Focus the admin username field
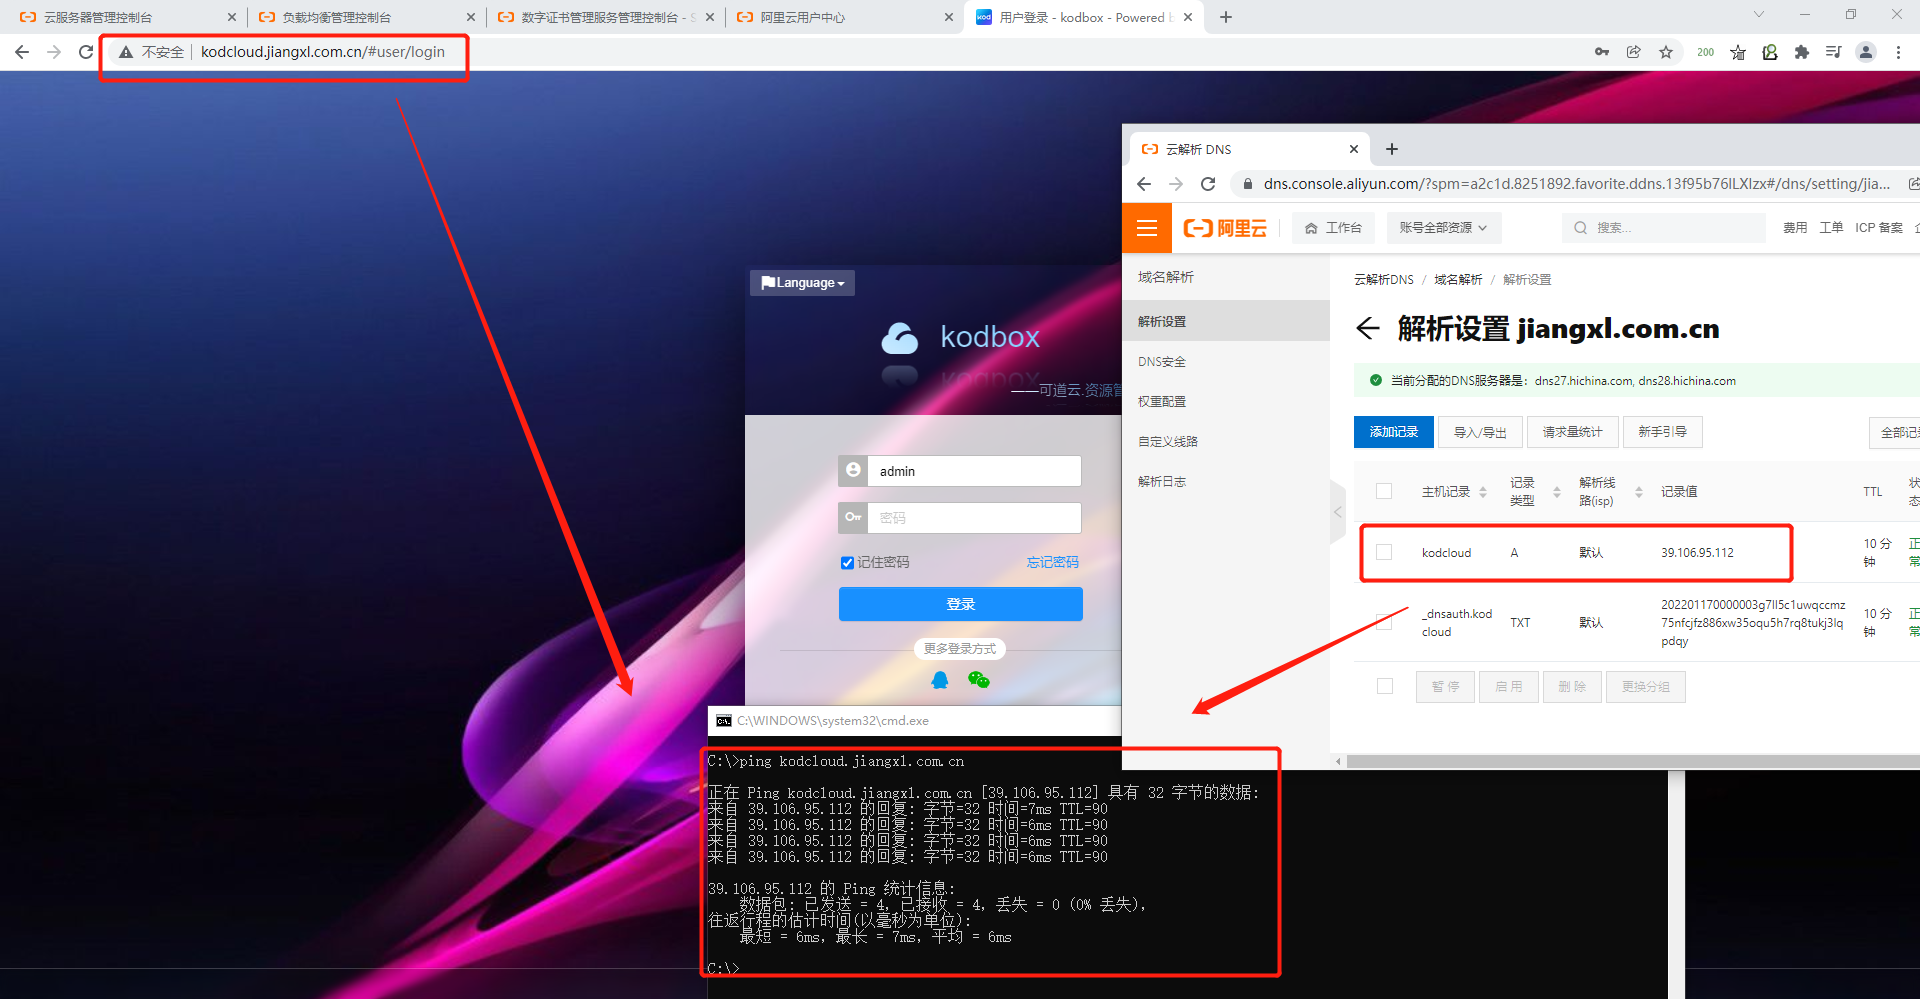Image resolution: width=1920 pixels, height=999 pixels. click(x=974, y=471)
